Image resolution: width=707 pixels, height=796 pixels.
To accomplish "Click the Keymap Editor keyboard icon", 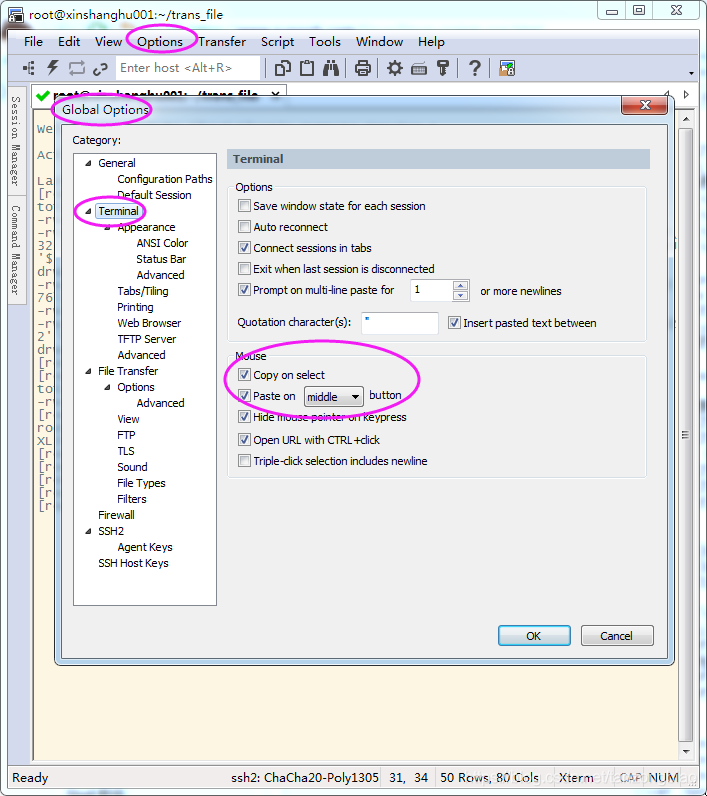I will coord(419,69).
